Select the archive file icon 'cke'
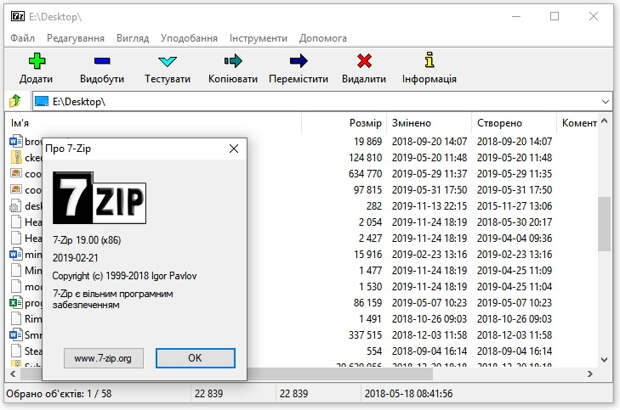The image size is (620, 410). tap(16, 157)
